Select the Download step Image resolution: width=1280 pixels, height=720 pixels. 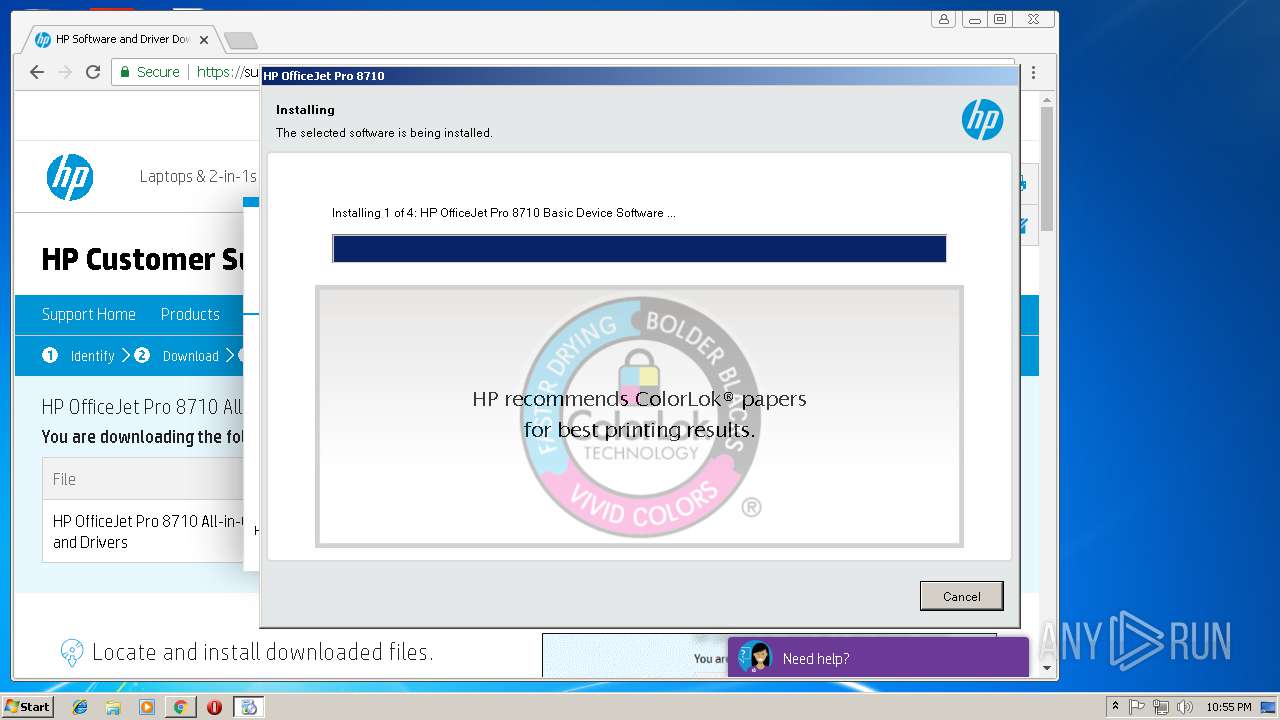coord(177,356)
